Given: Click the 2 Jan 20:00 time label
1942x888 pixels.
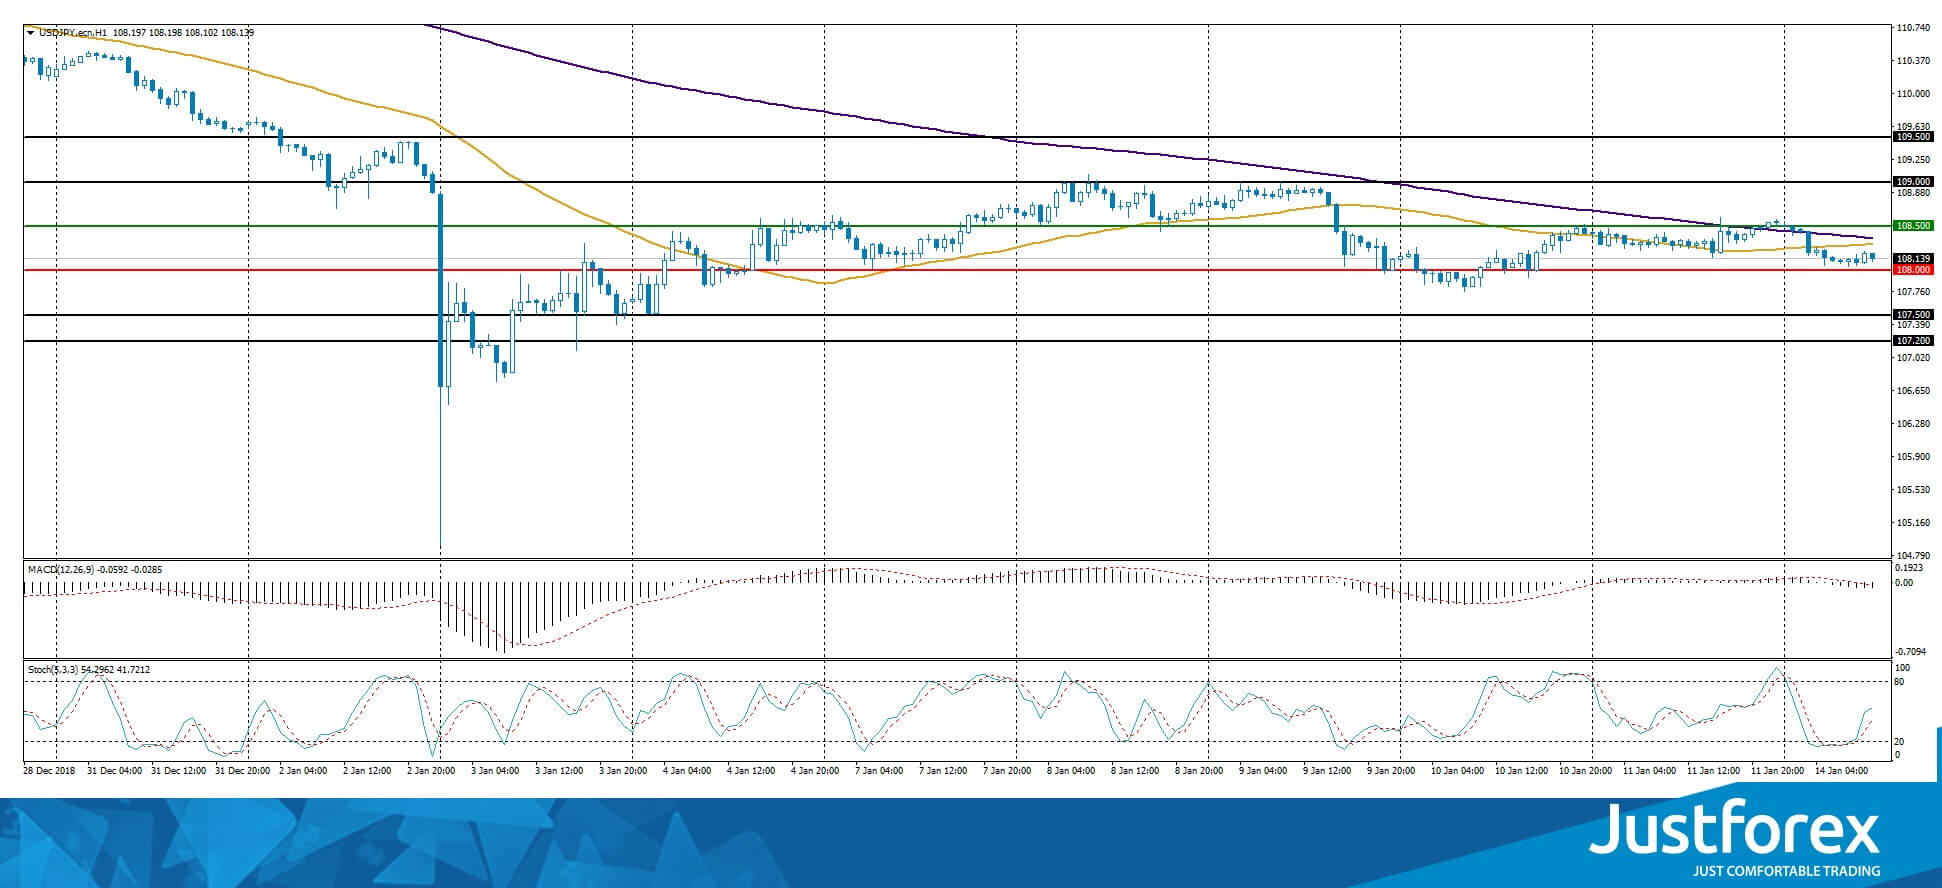Looking at the screenshot, I should 433,771.
